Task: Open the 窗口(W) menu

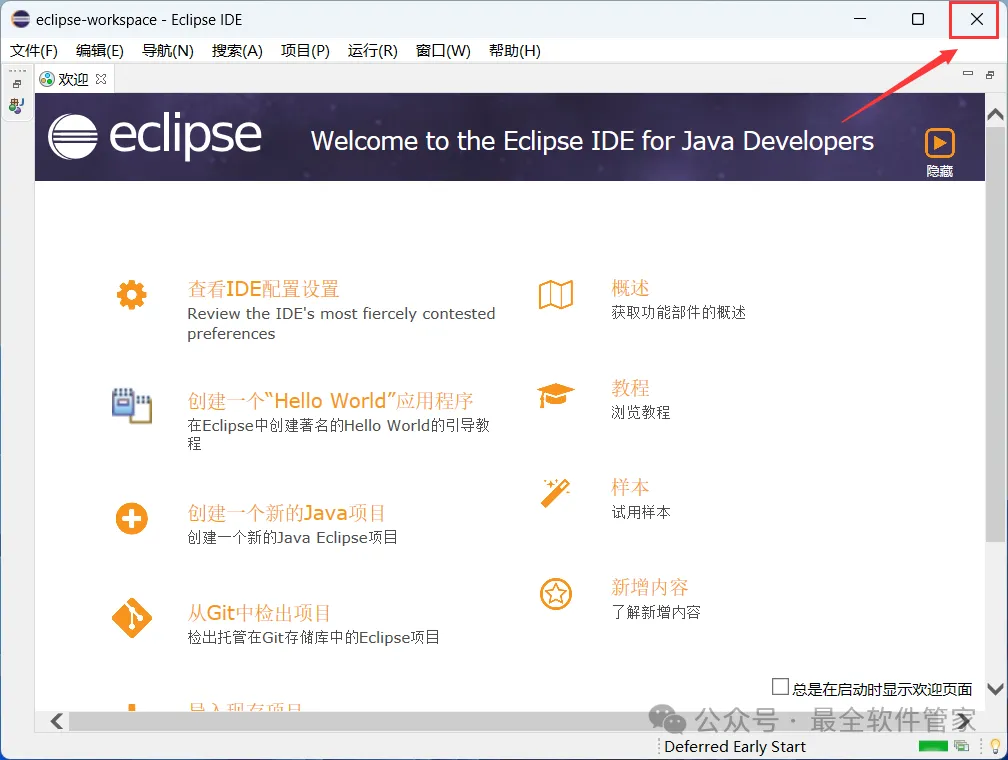Action: [x=443, y=50]
